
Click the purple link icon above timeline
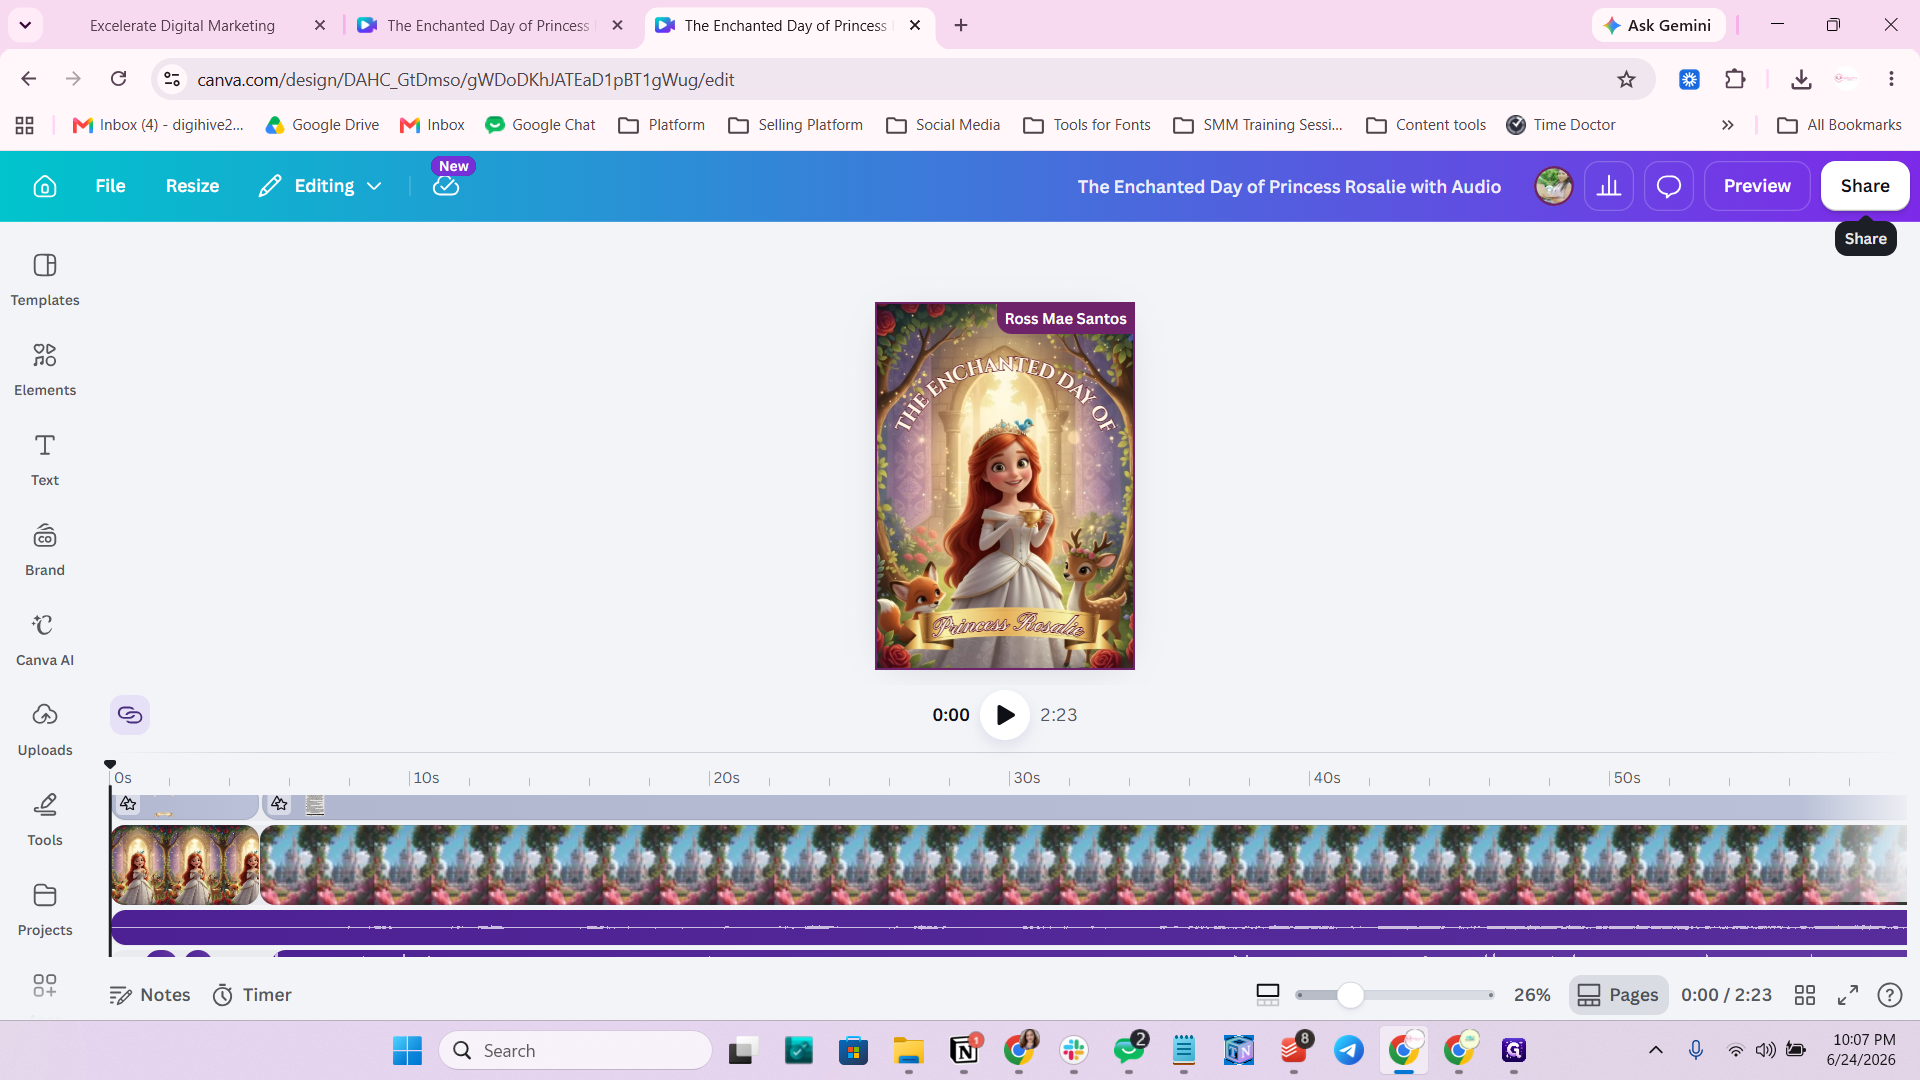pyautogui.click(x=130, y=715)
